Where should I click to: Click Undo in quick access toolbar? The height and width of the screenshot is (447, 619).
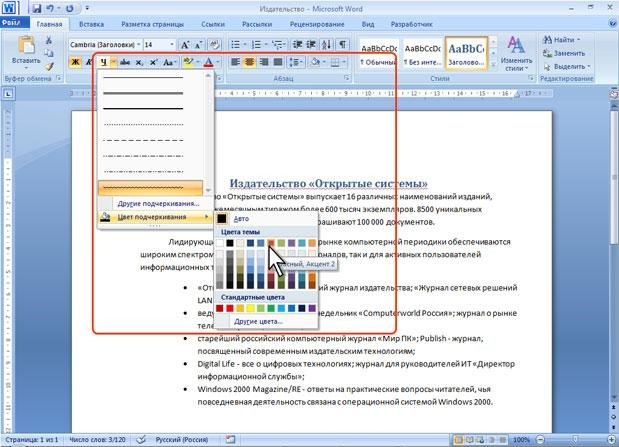tap(51, 8)
